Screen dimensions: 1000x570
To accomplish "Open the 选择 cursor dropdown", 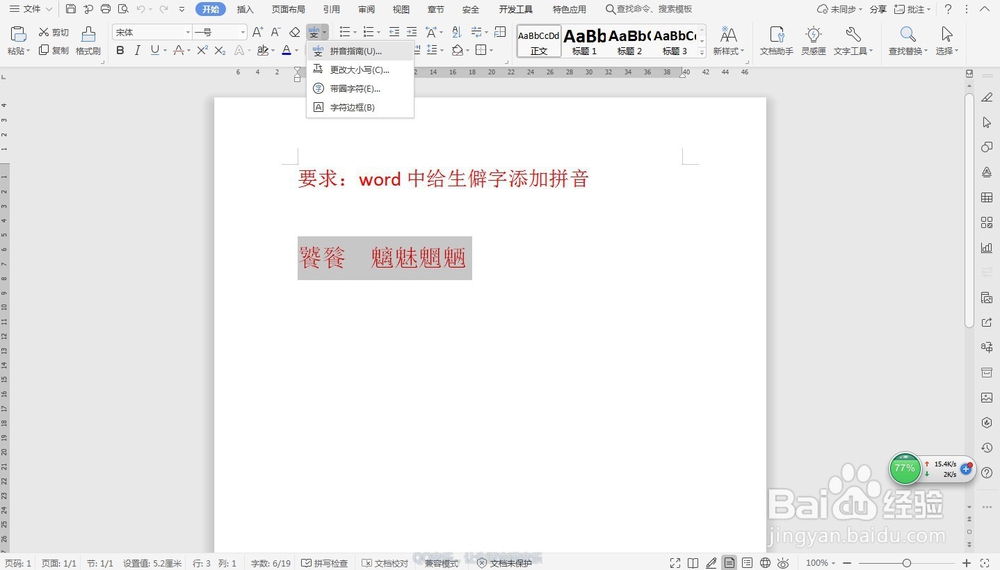I will pyautogui.click(x=947, y=41).
